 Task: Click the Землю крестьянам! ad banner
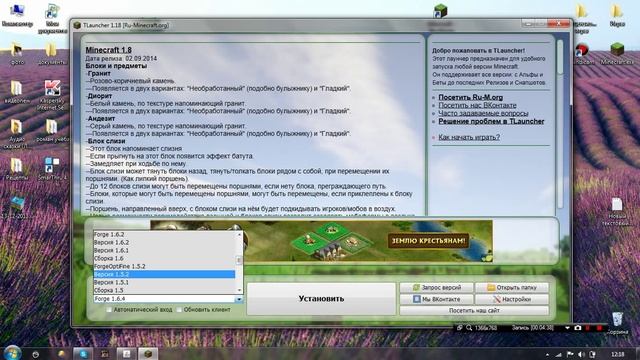point(321,241)
